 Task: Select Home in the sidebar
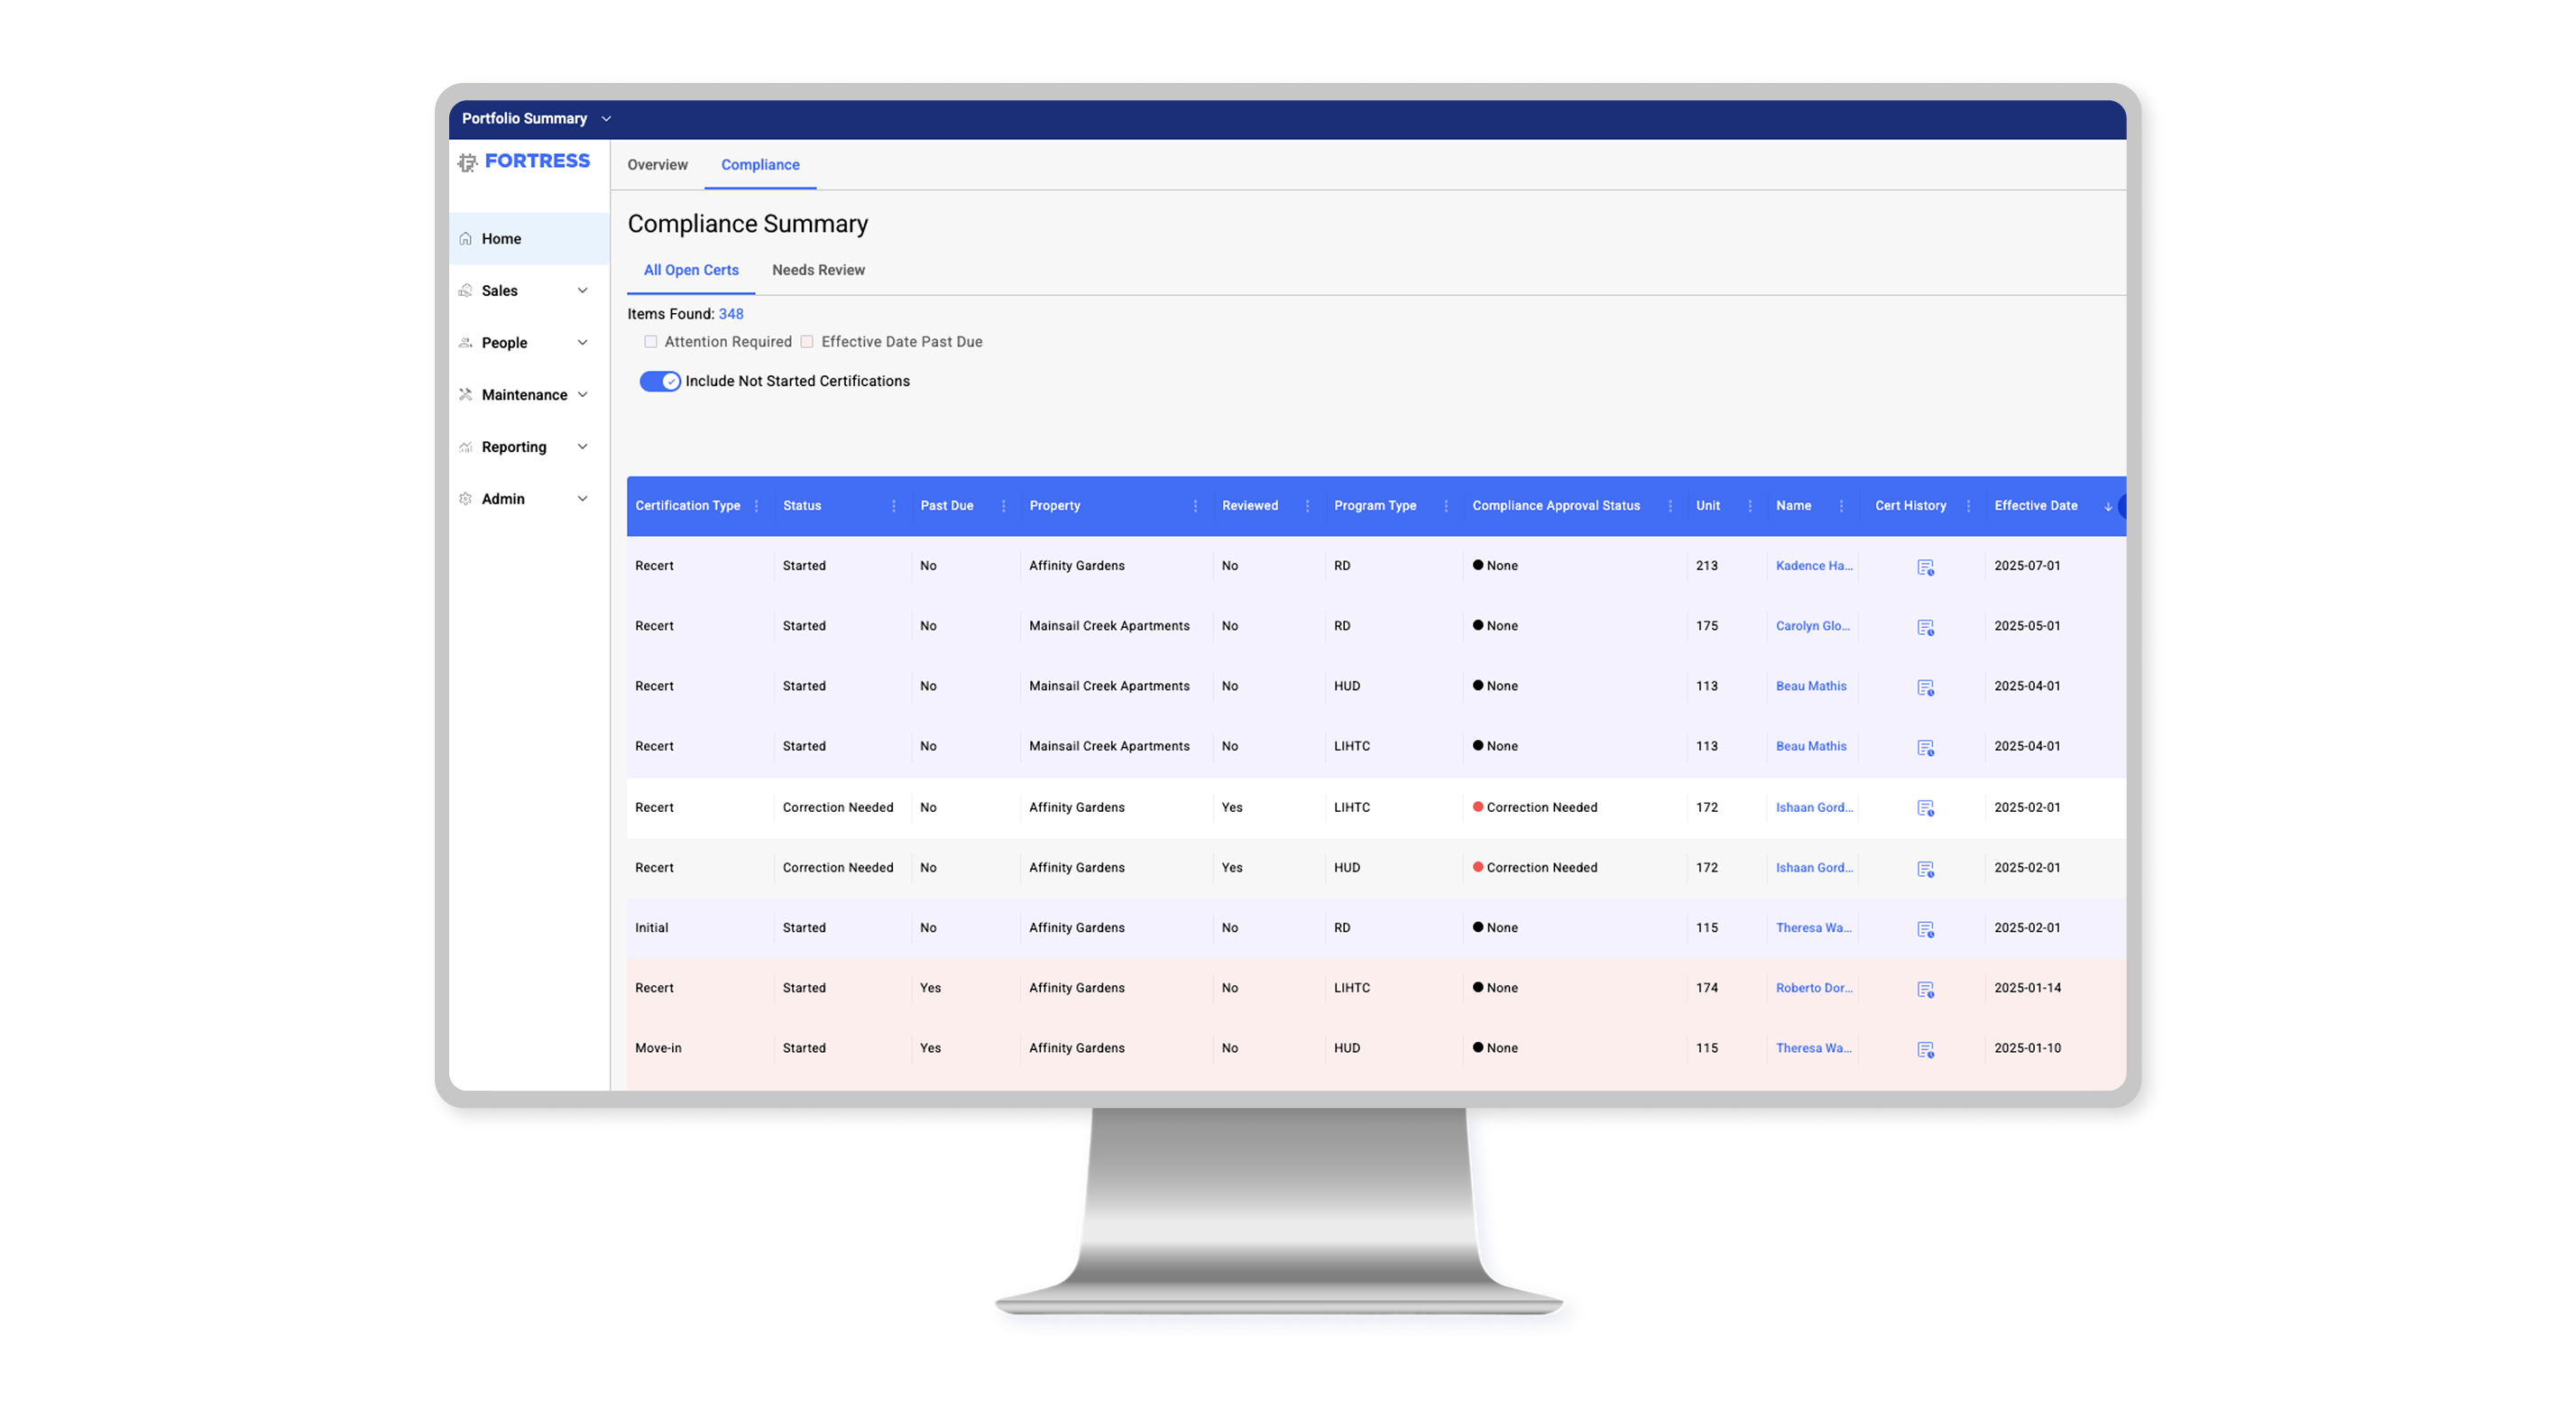[x=501, y=239]
